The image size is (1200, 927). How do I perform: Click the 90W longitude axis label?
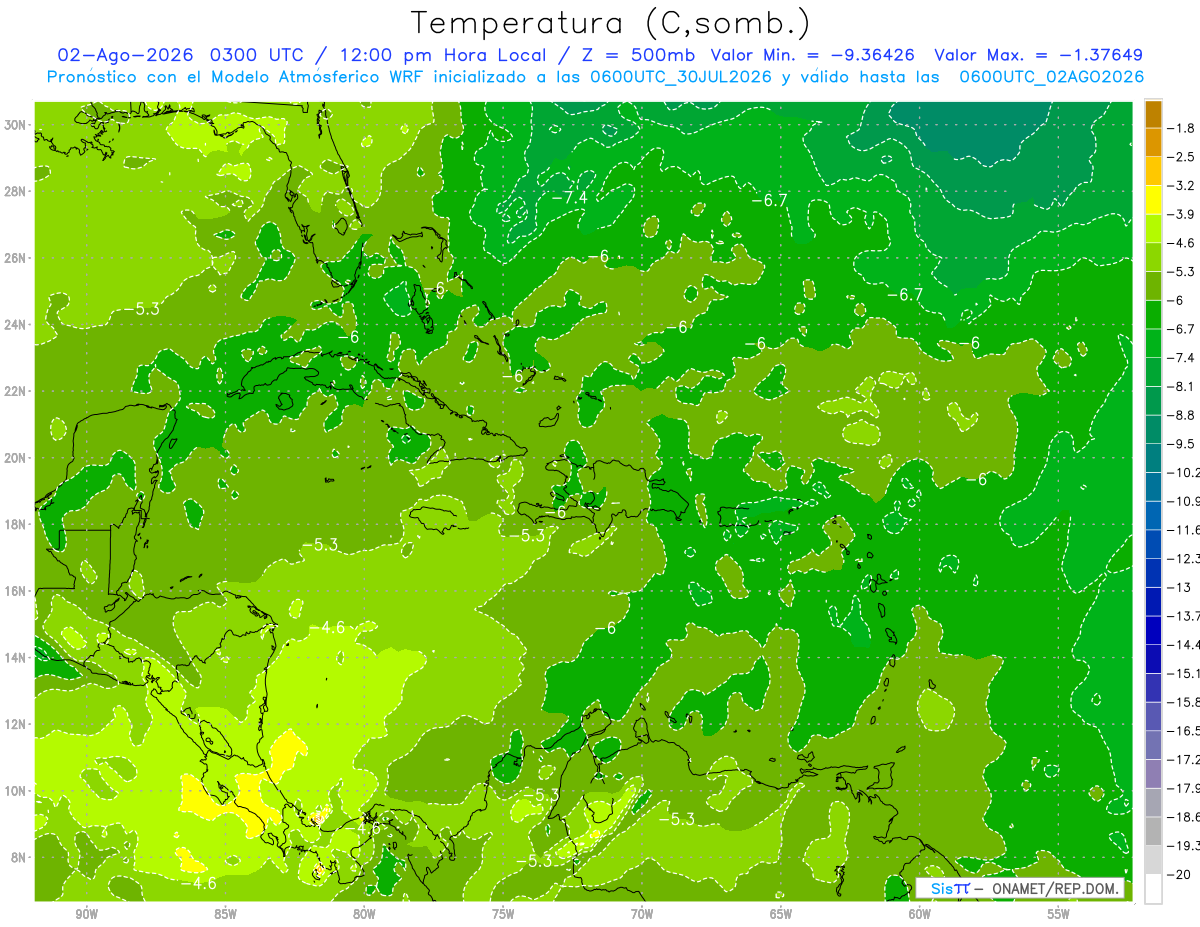pos(86,914)
